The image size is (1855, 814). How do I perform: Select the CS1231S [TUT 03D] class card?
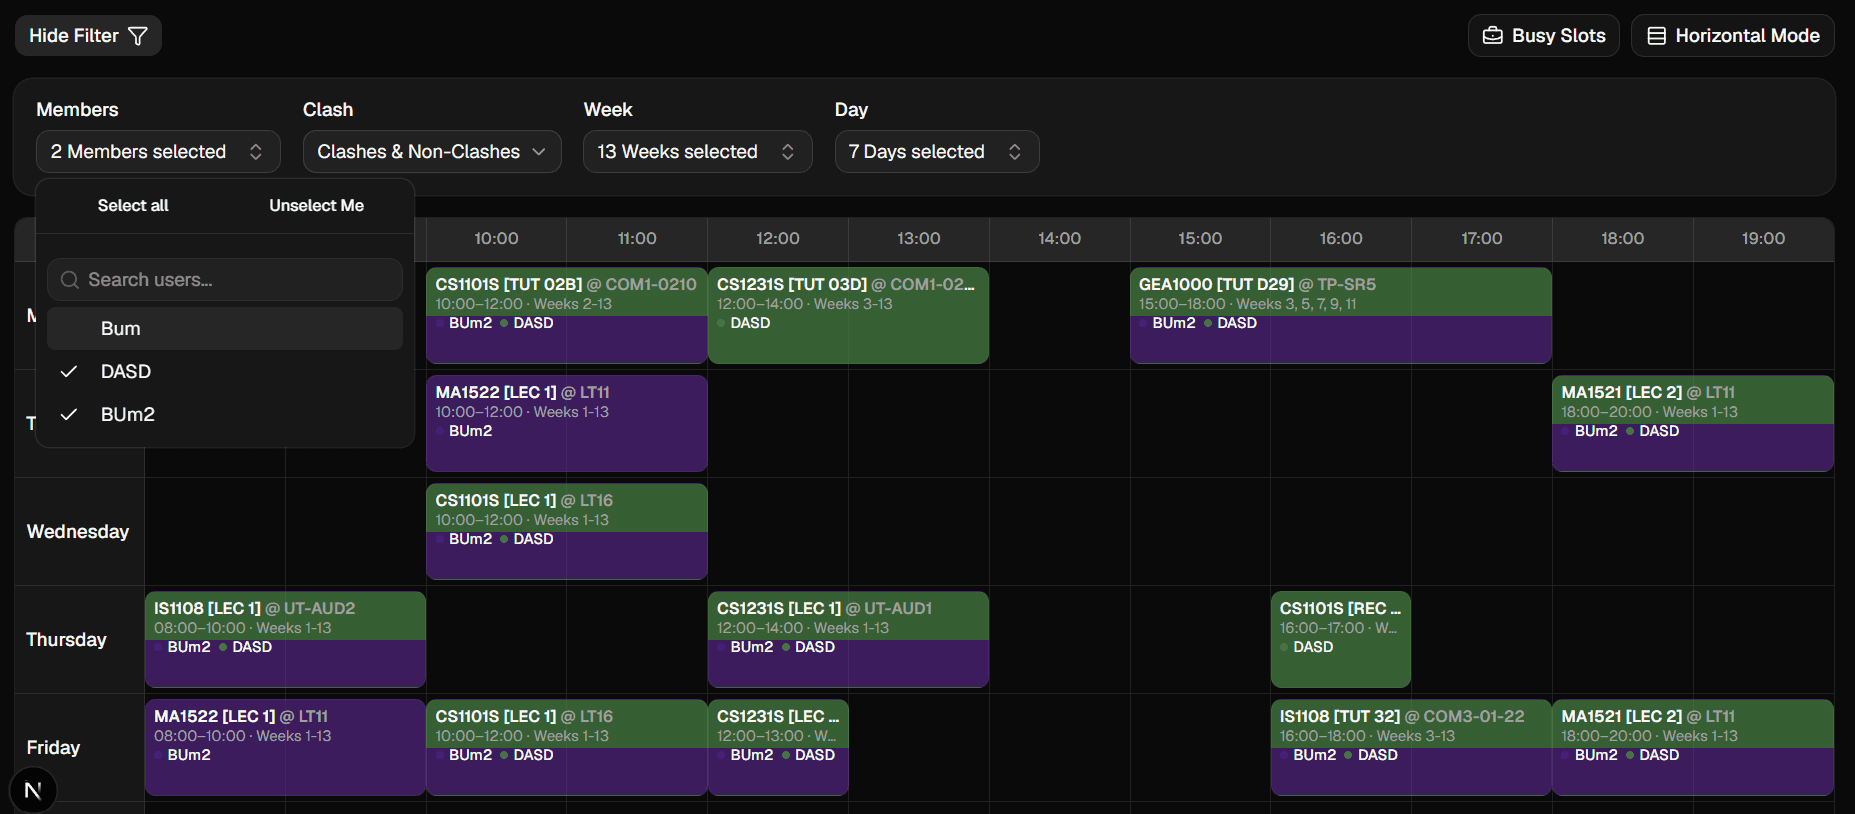848,315
